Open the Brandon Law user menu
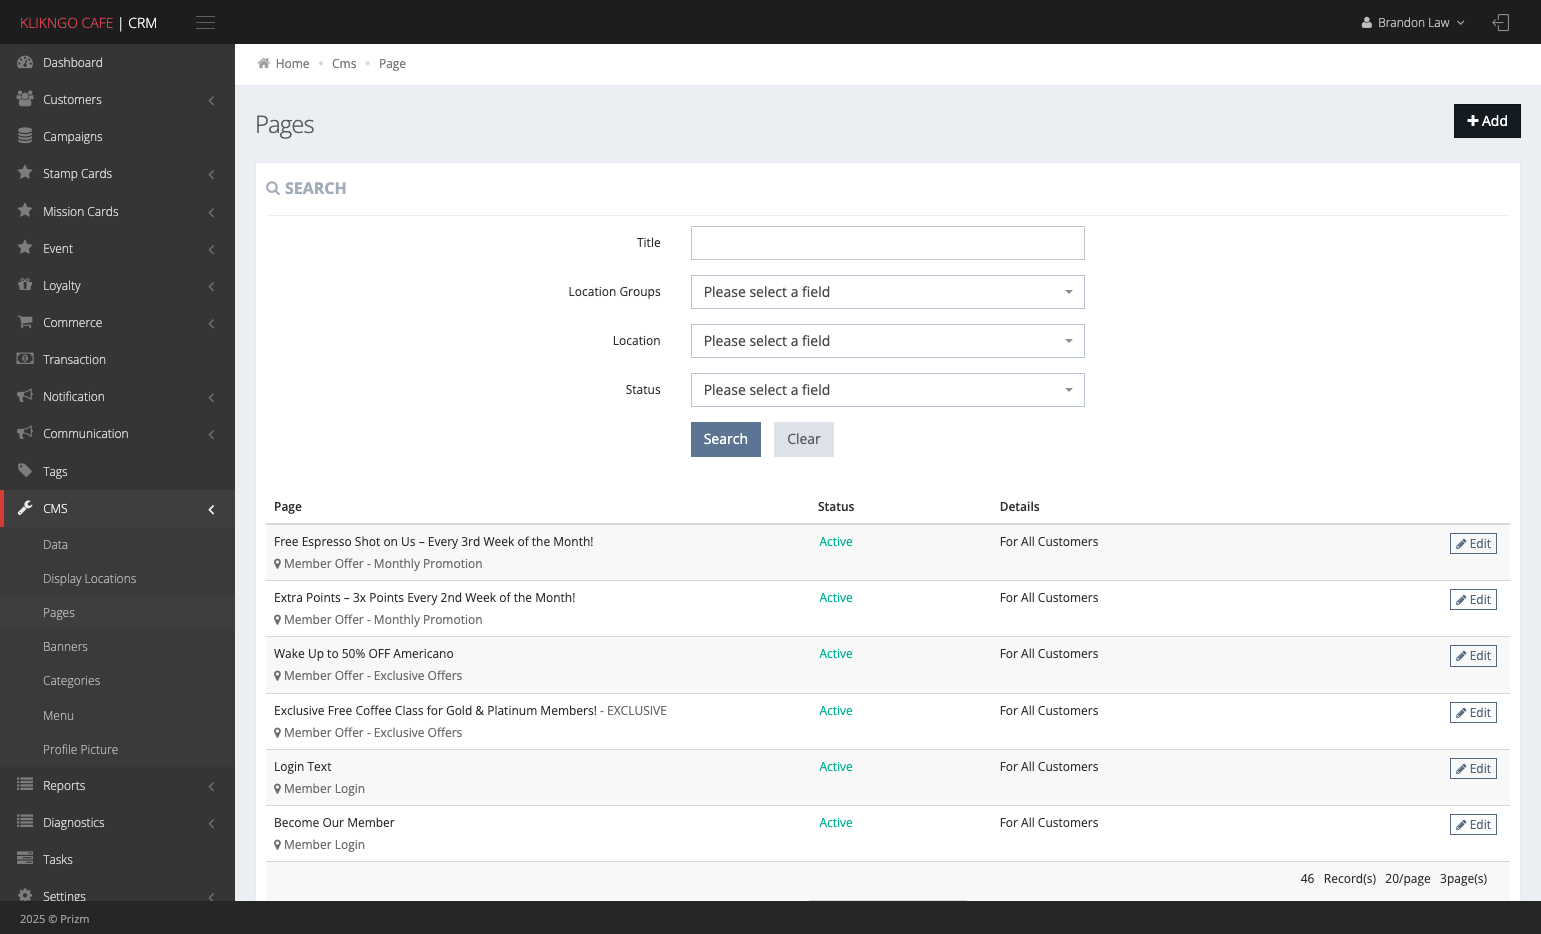The height and width of the screenshot is (934, 1541). [x=1413, y=22]
